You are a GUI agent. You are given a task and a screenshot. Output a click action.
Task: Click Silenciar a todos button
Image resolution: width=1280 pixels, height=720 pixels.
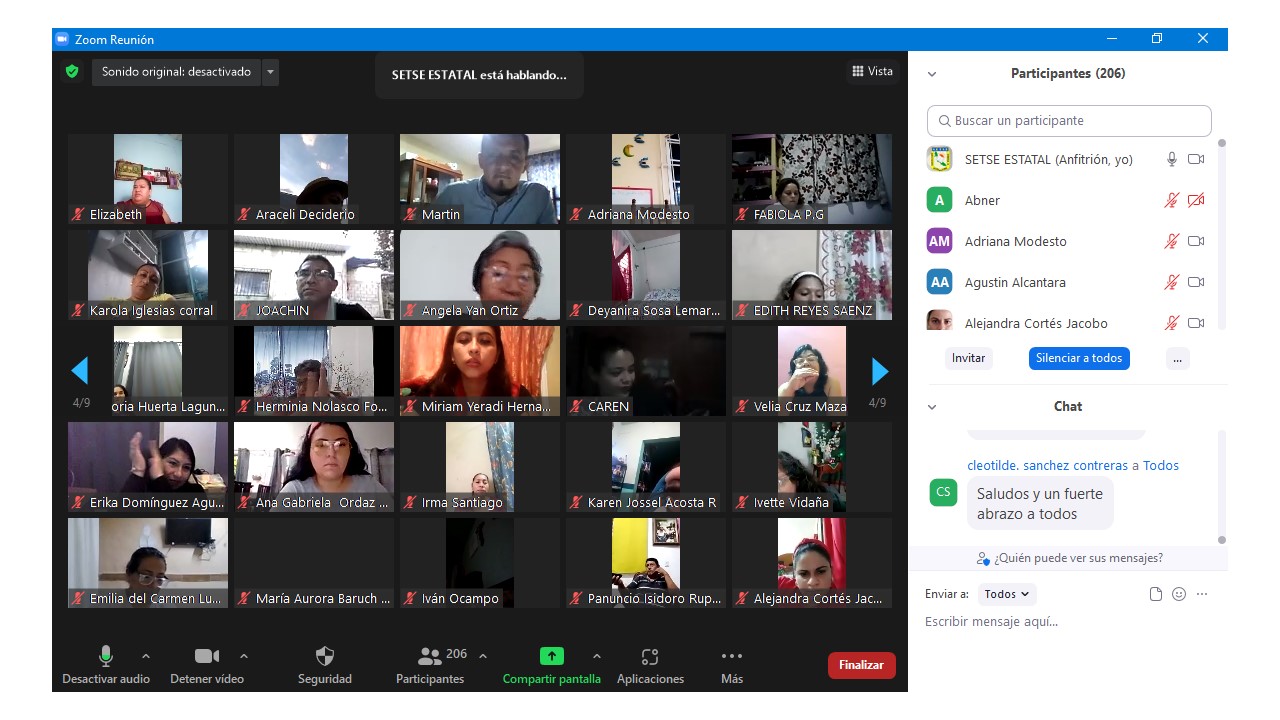[1079, 358]
